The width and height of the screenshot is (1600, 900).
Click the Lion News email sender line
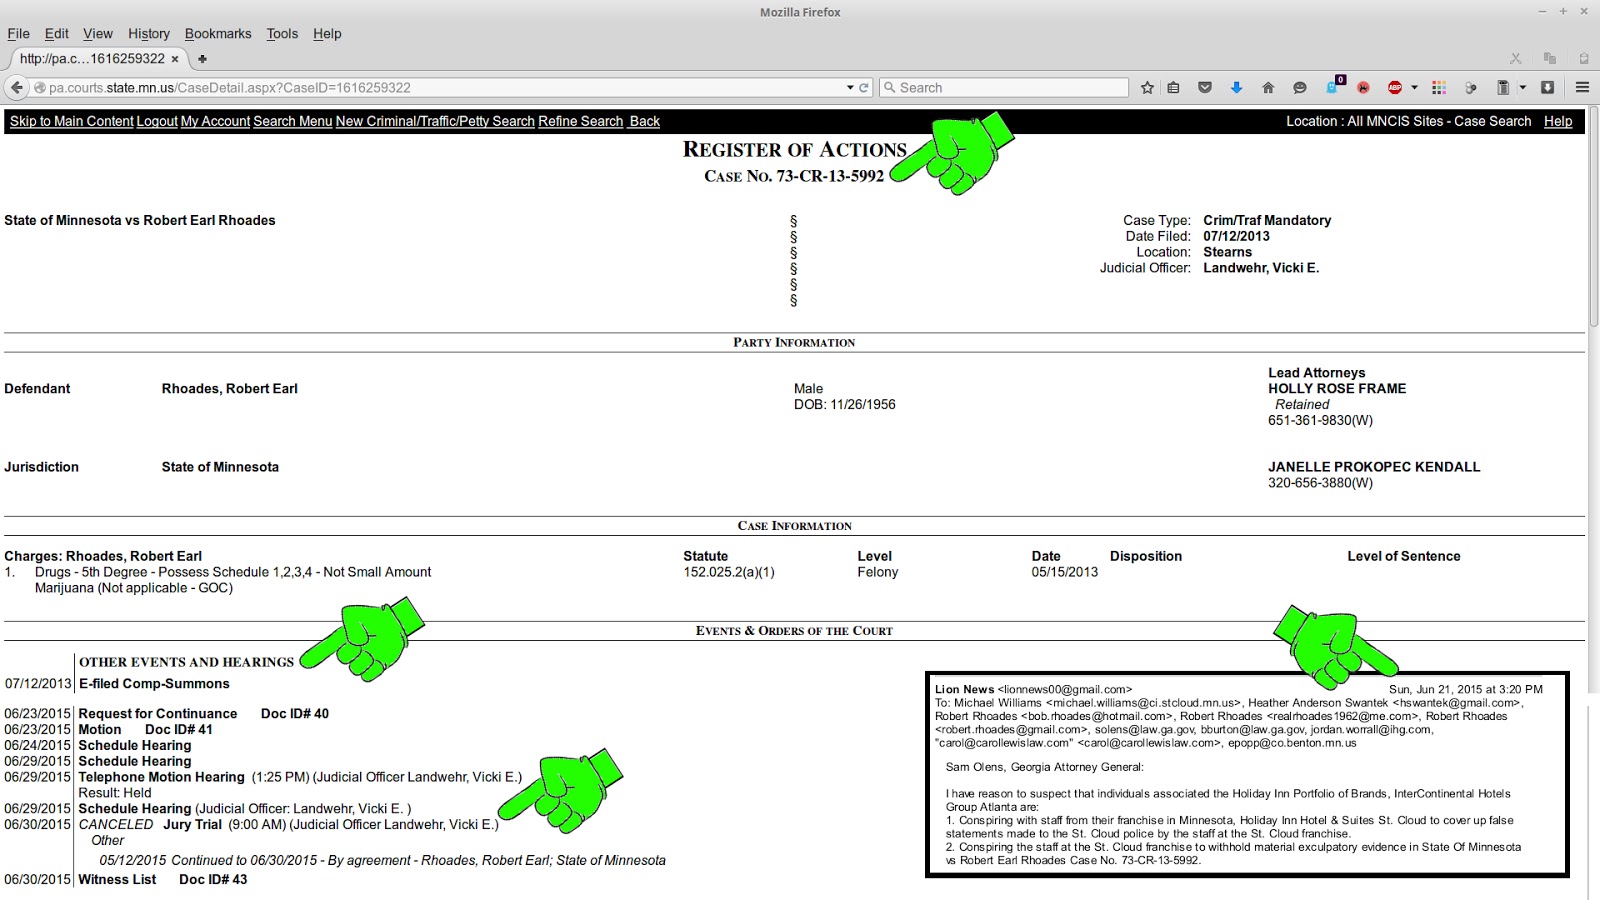pos(1033,689)
